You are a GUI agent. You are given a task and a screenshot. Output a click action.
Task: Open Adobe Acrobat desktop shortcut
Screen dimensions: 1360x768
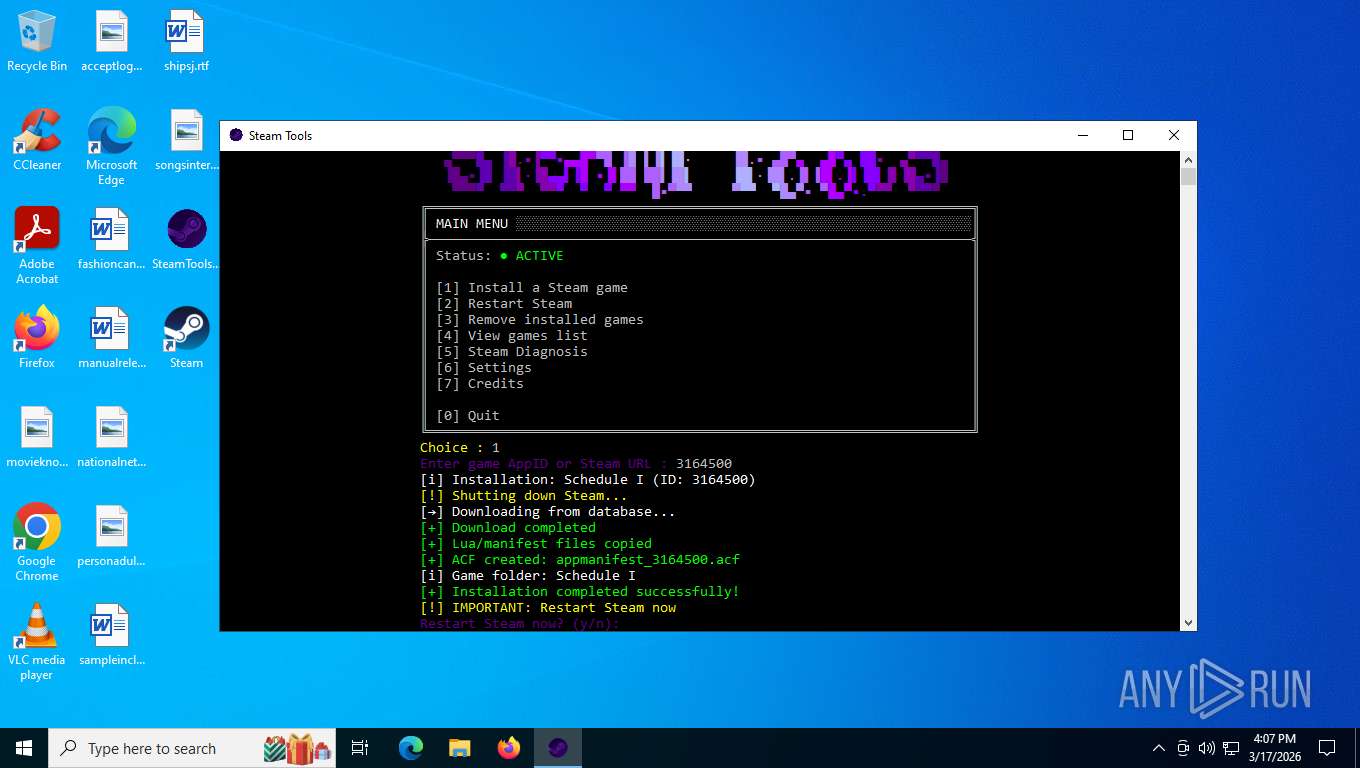coord(37,246)
